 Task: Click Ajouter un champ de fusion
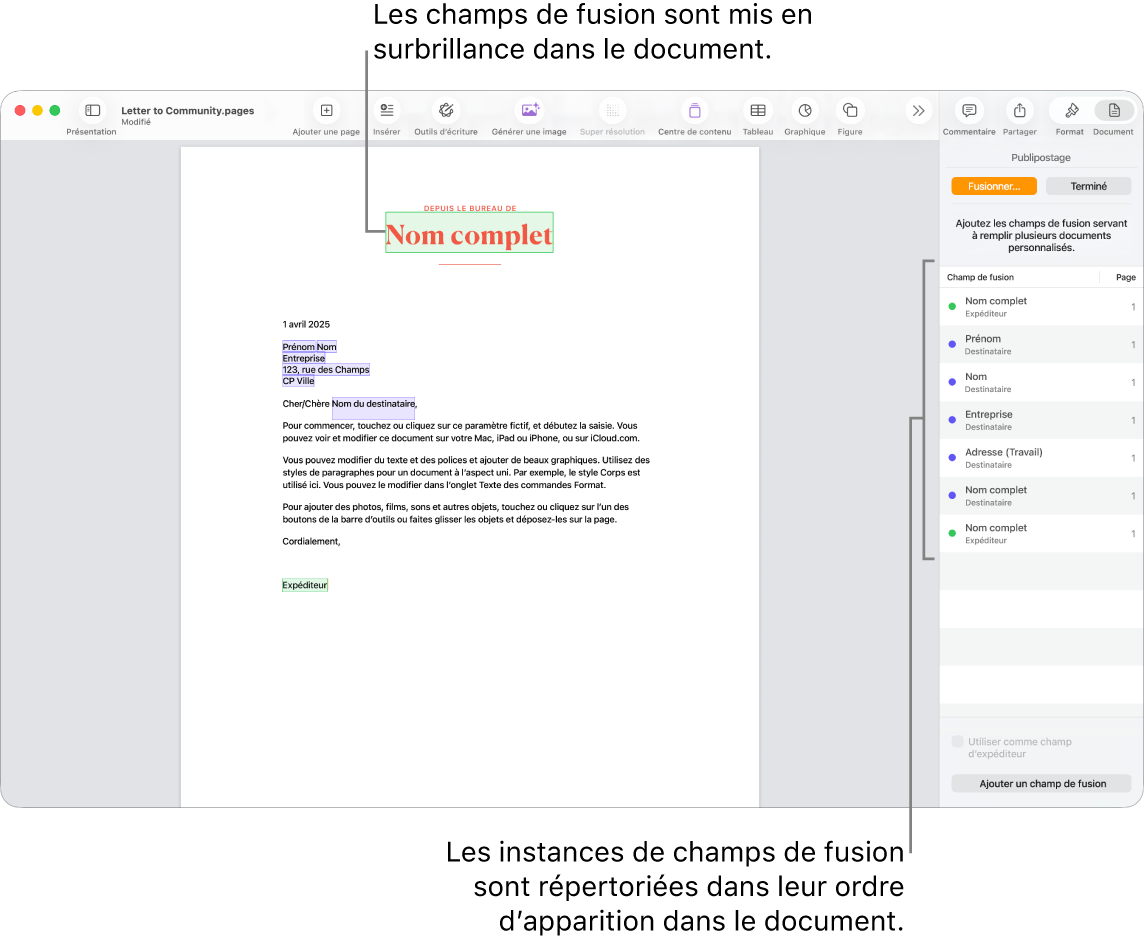tap(1040, 783)
